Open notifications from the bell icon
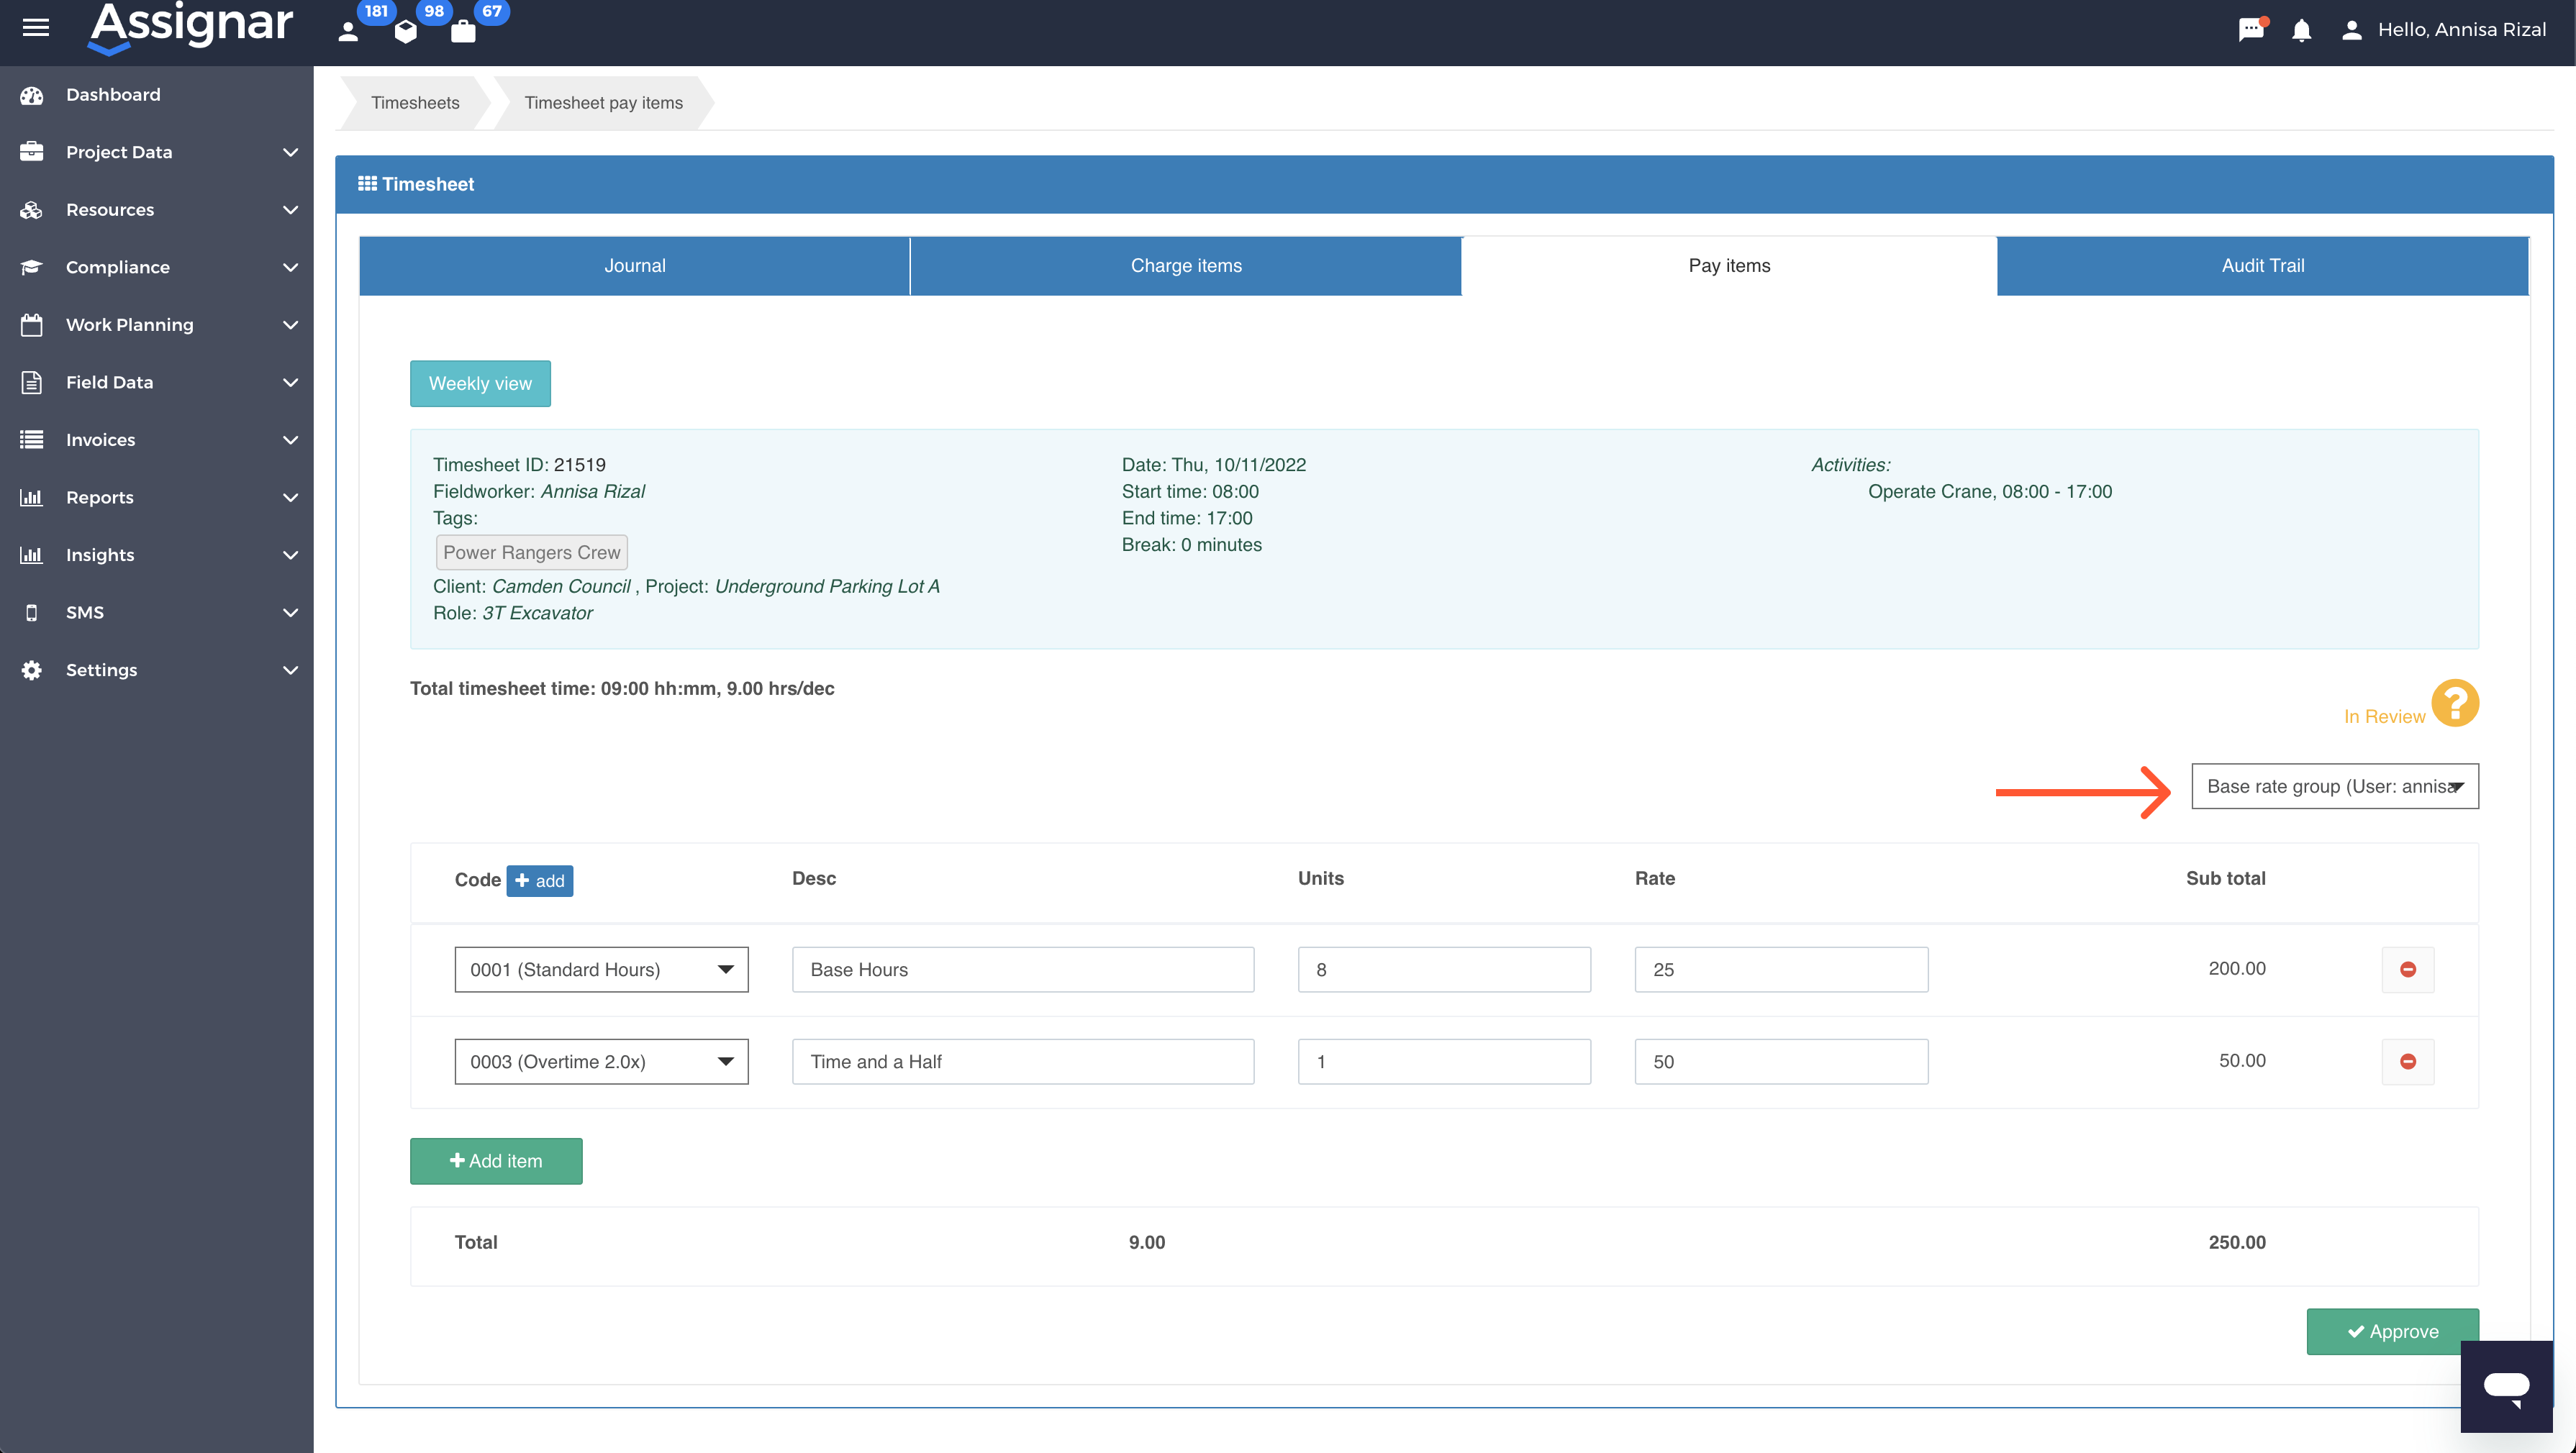This screenshot has width=2576, height=1453. point(2300,30)
